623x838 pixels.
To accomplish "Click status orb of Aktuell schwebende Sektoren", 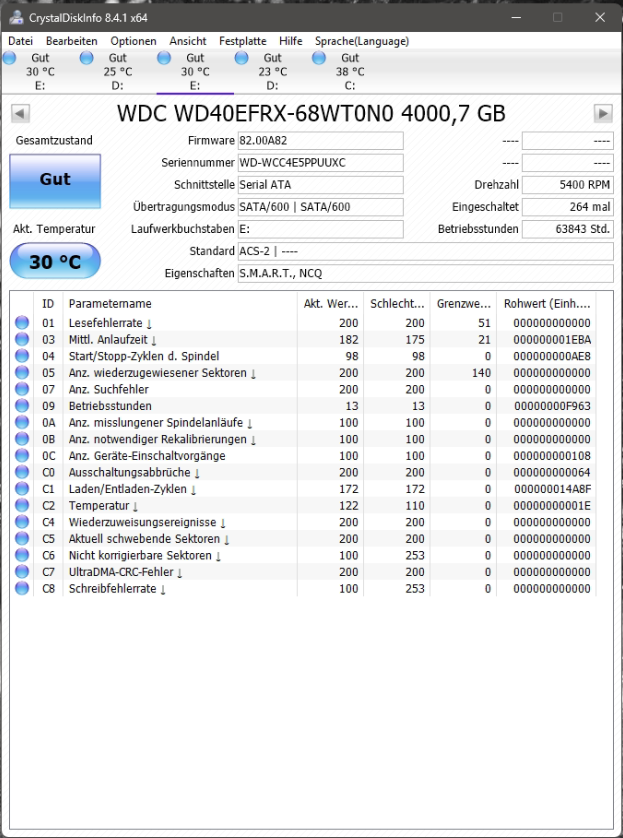I will pos(22,539).
